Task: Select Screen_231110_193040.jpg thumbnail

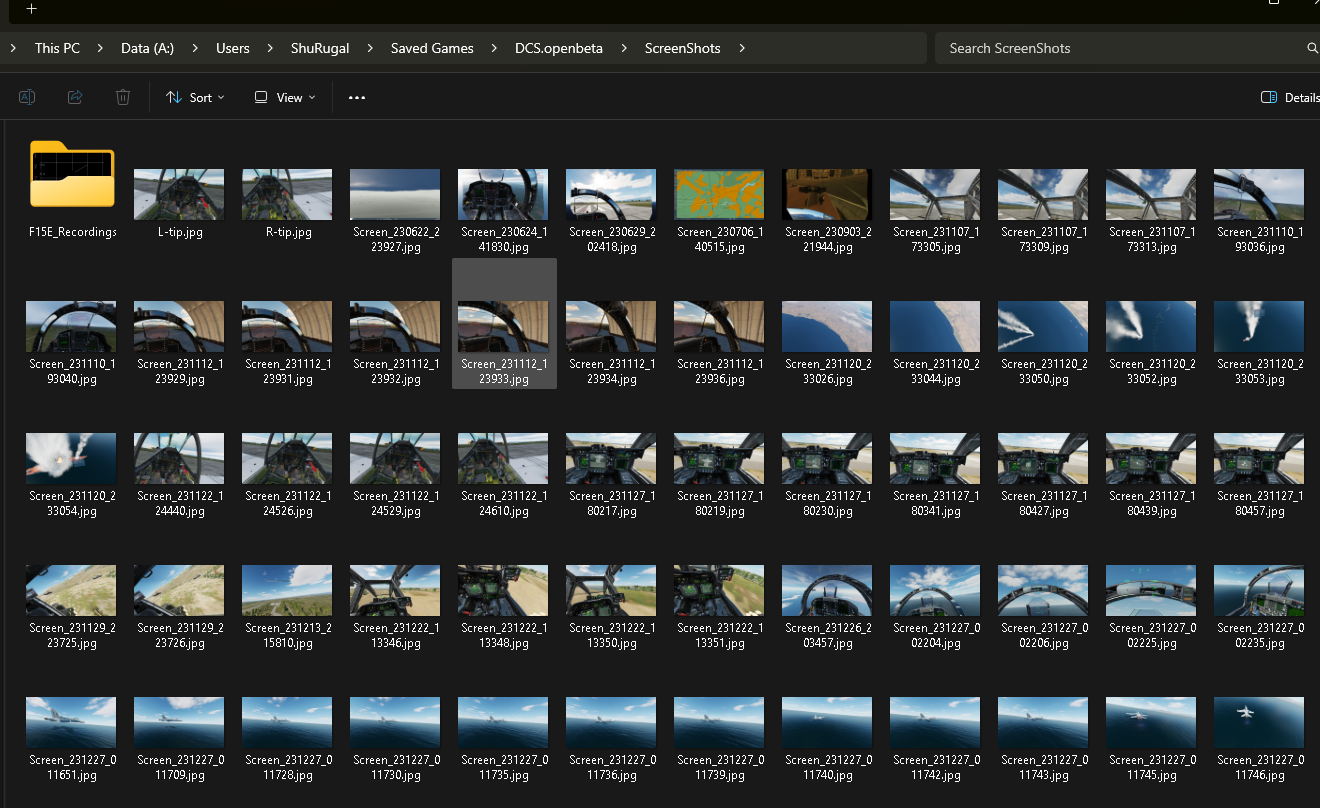Action: (x=71, y=326)
